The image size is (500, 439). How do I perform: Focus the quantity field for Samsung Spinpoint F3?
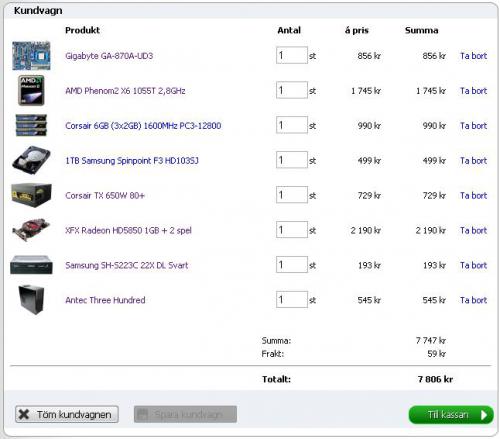292,160
